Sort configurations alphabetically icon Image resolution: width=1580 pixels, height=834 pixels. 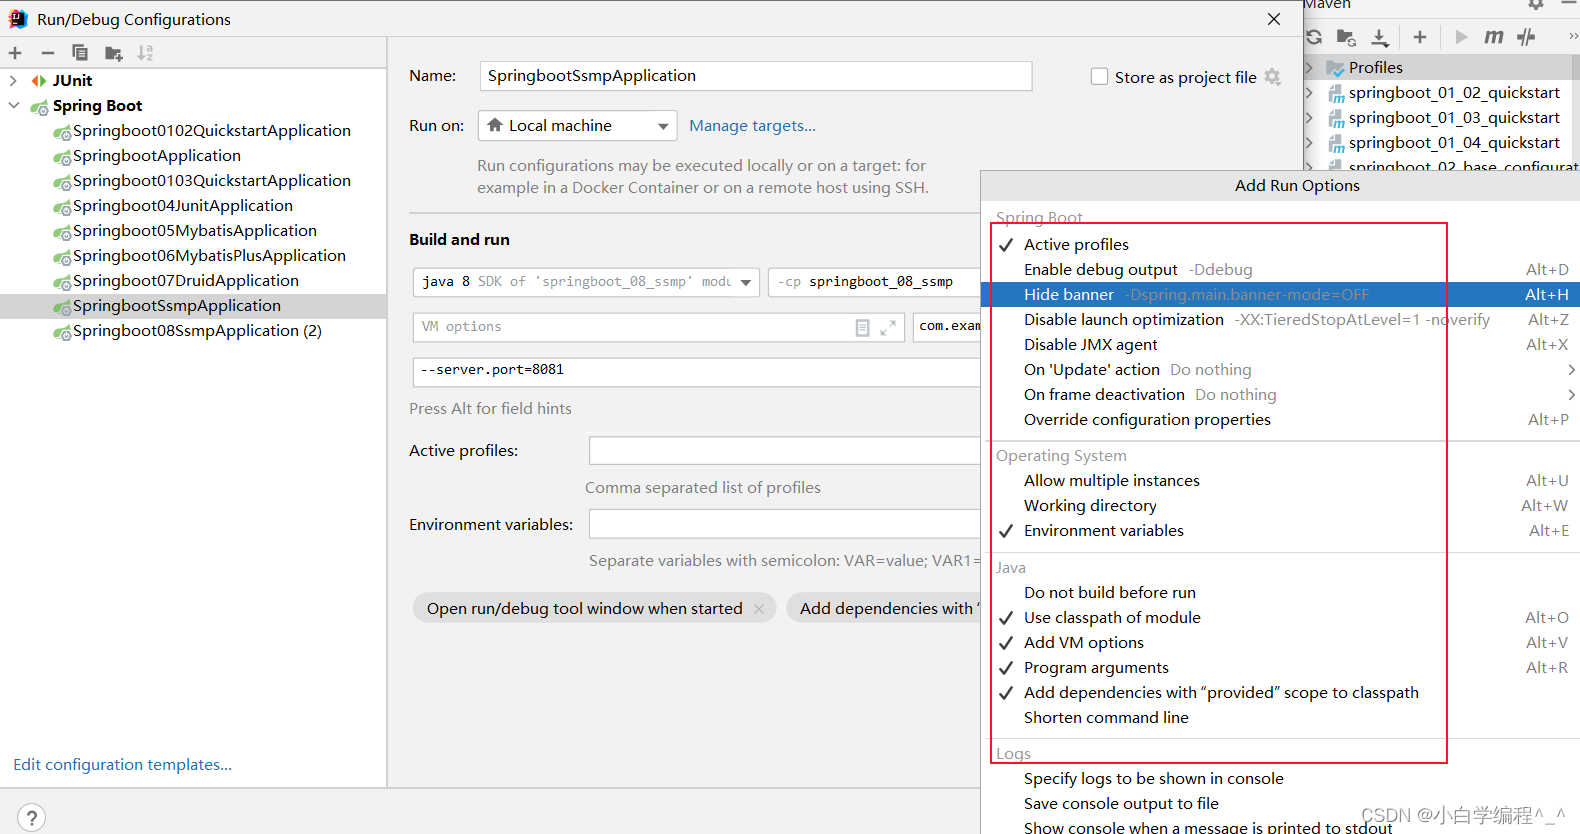[x=146, y=53]
